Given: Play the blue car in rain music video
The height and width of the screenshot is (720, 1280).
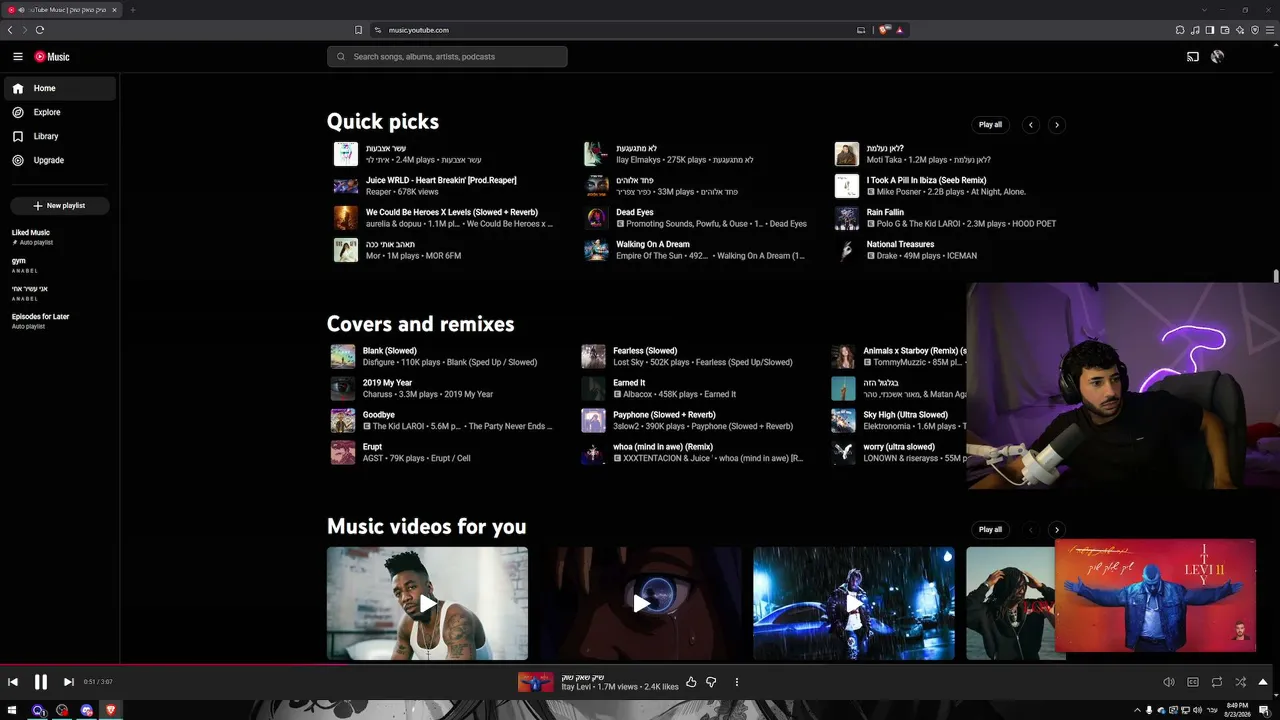Looking at the screenshot, I should [854, 603].
